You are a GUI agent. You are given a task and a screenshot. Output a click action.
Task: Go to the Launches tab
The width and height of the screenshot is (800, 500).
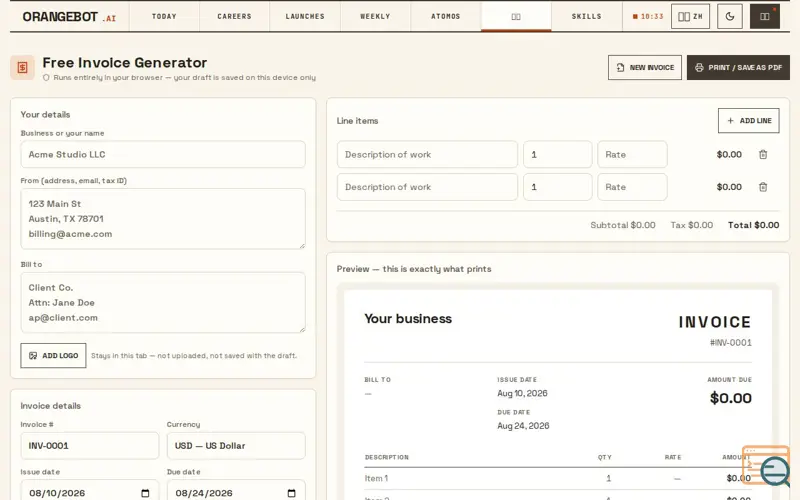point(305,16)
